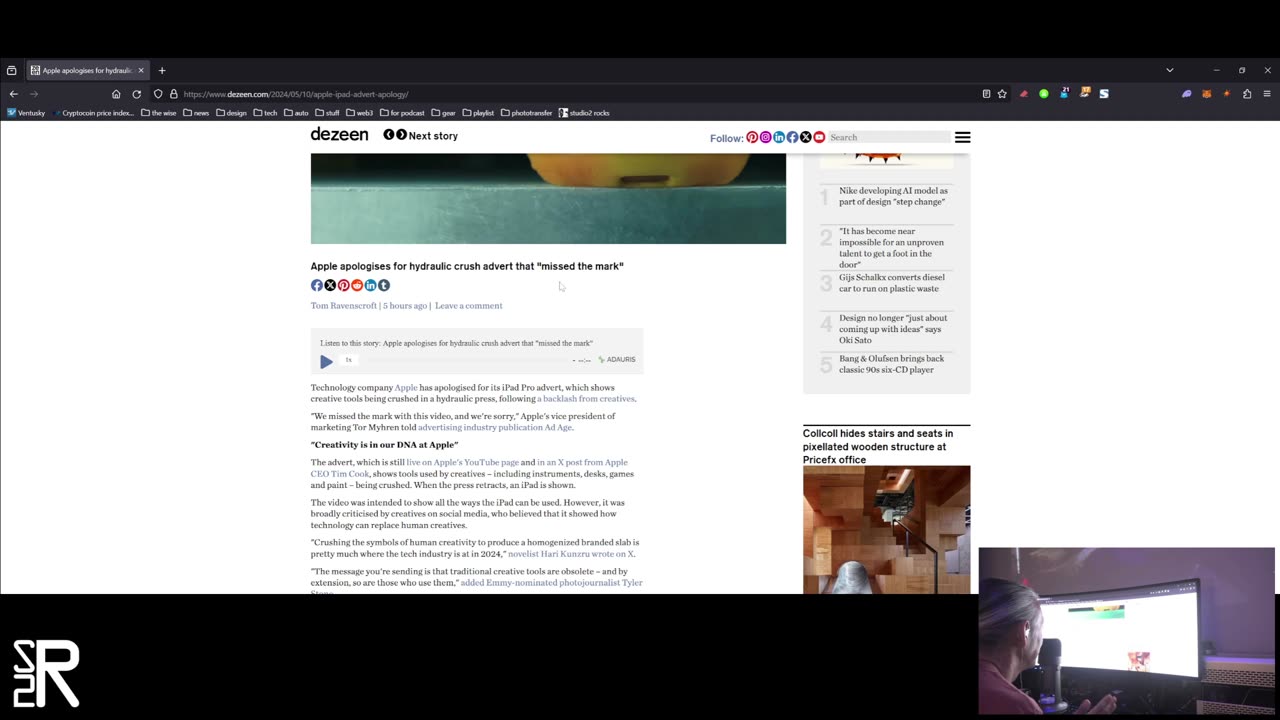1280x720 pixels.
Task: Open the Ventusky bookmark
Action: pyautogui.click(x=26, y=113)
